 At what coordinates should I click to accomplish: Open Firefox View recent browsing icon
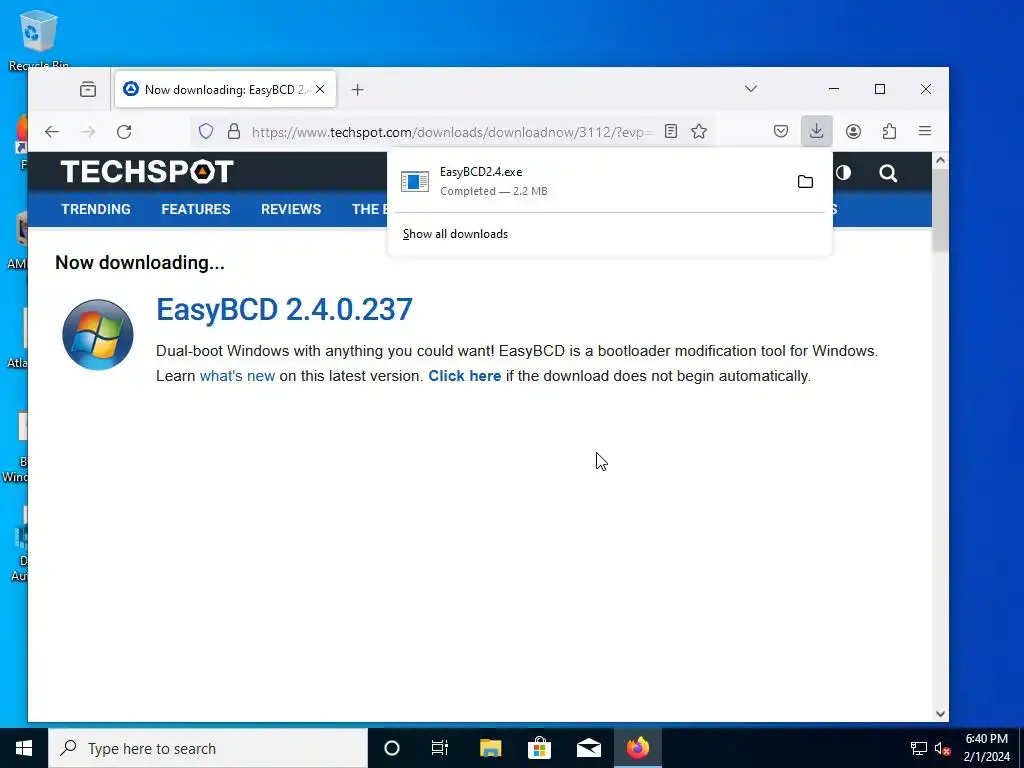tap(88, 89)
